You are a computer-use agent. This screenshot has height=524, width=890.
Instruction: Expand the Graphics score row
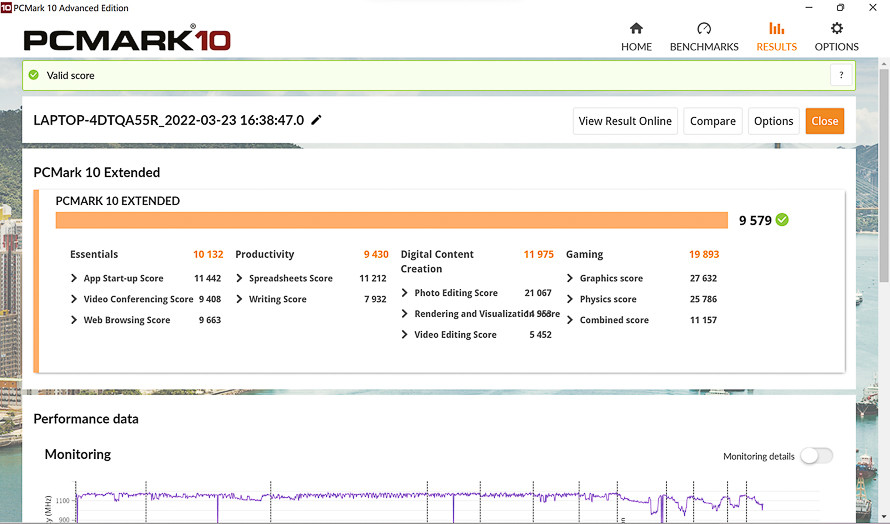point(570,278)
